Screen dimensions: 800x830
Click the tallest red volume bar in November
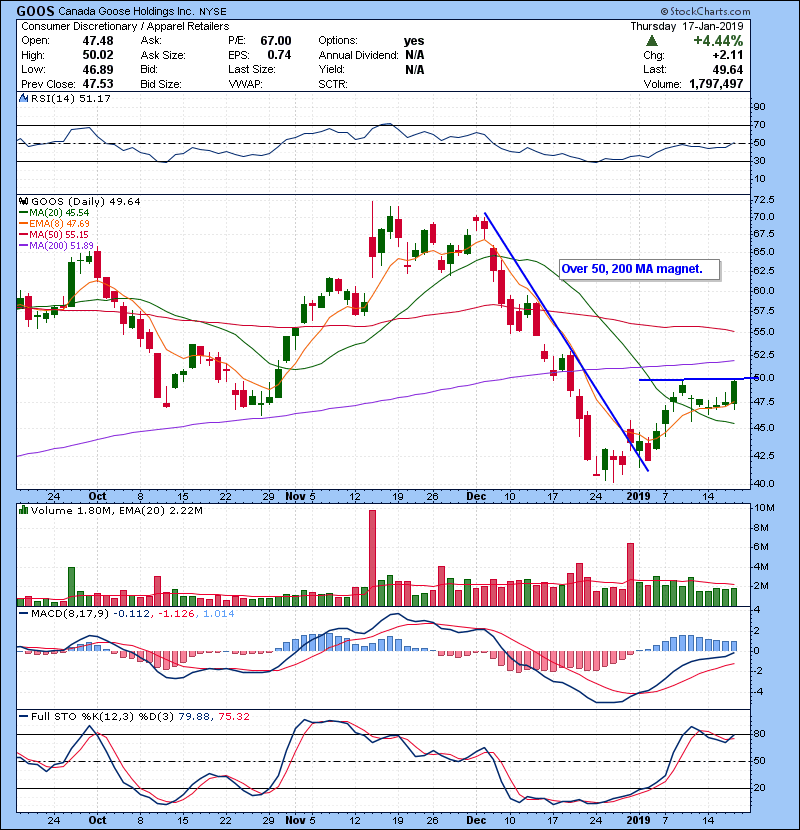click(x=372, y=558)
